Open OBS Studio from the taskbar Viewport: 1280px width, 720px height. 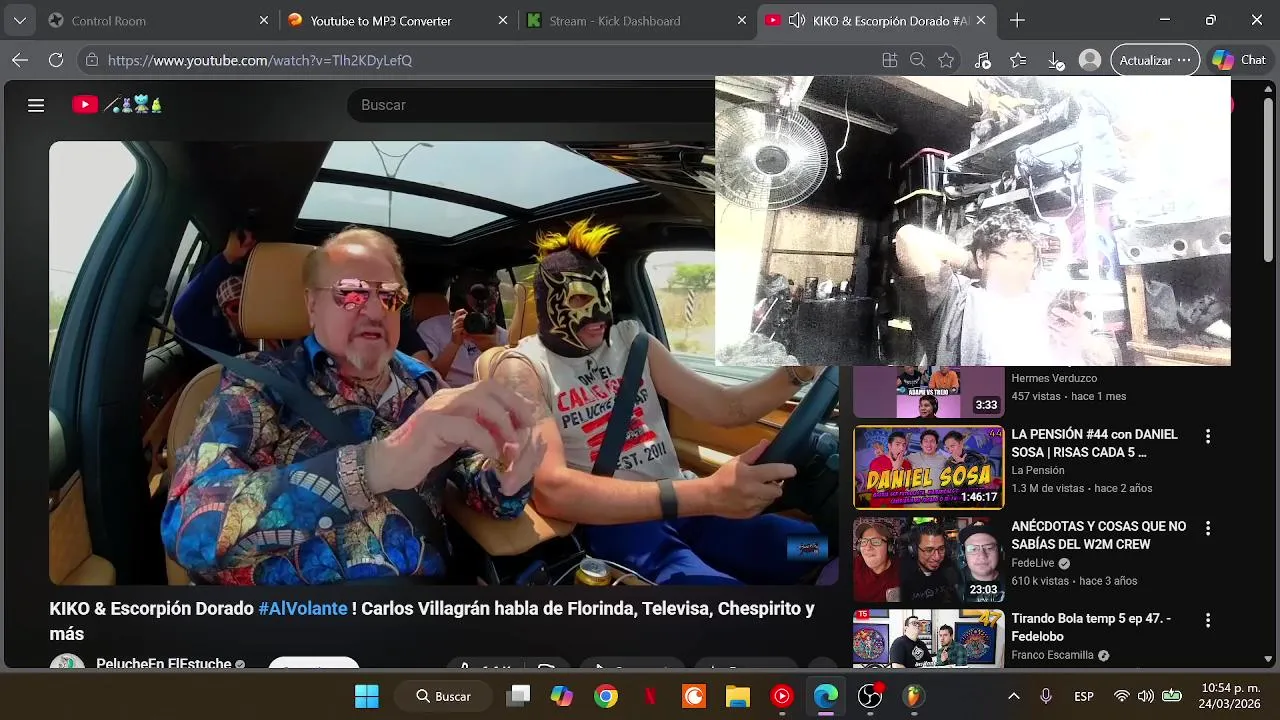pos(870,696)
